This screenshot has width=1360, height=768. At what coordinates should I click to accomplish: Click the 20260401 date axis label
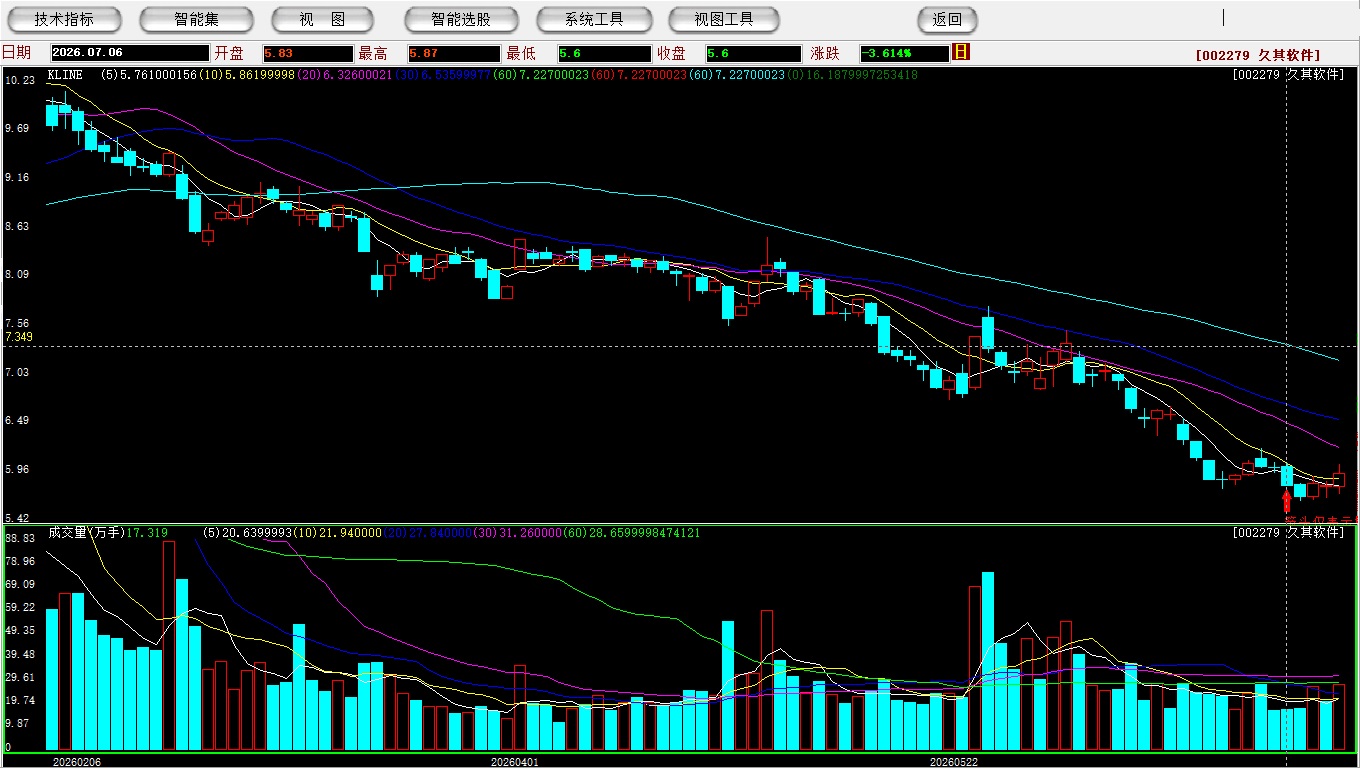(514, 762)
